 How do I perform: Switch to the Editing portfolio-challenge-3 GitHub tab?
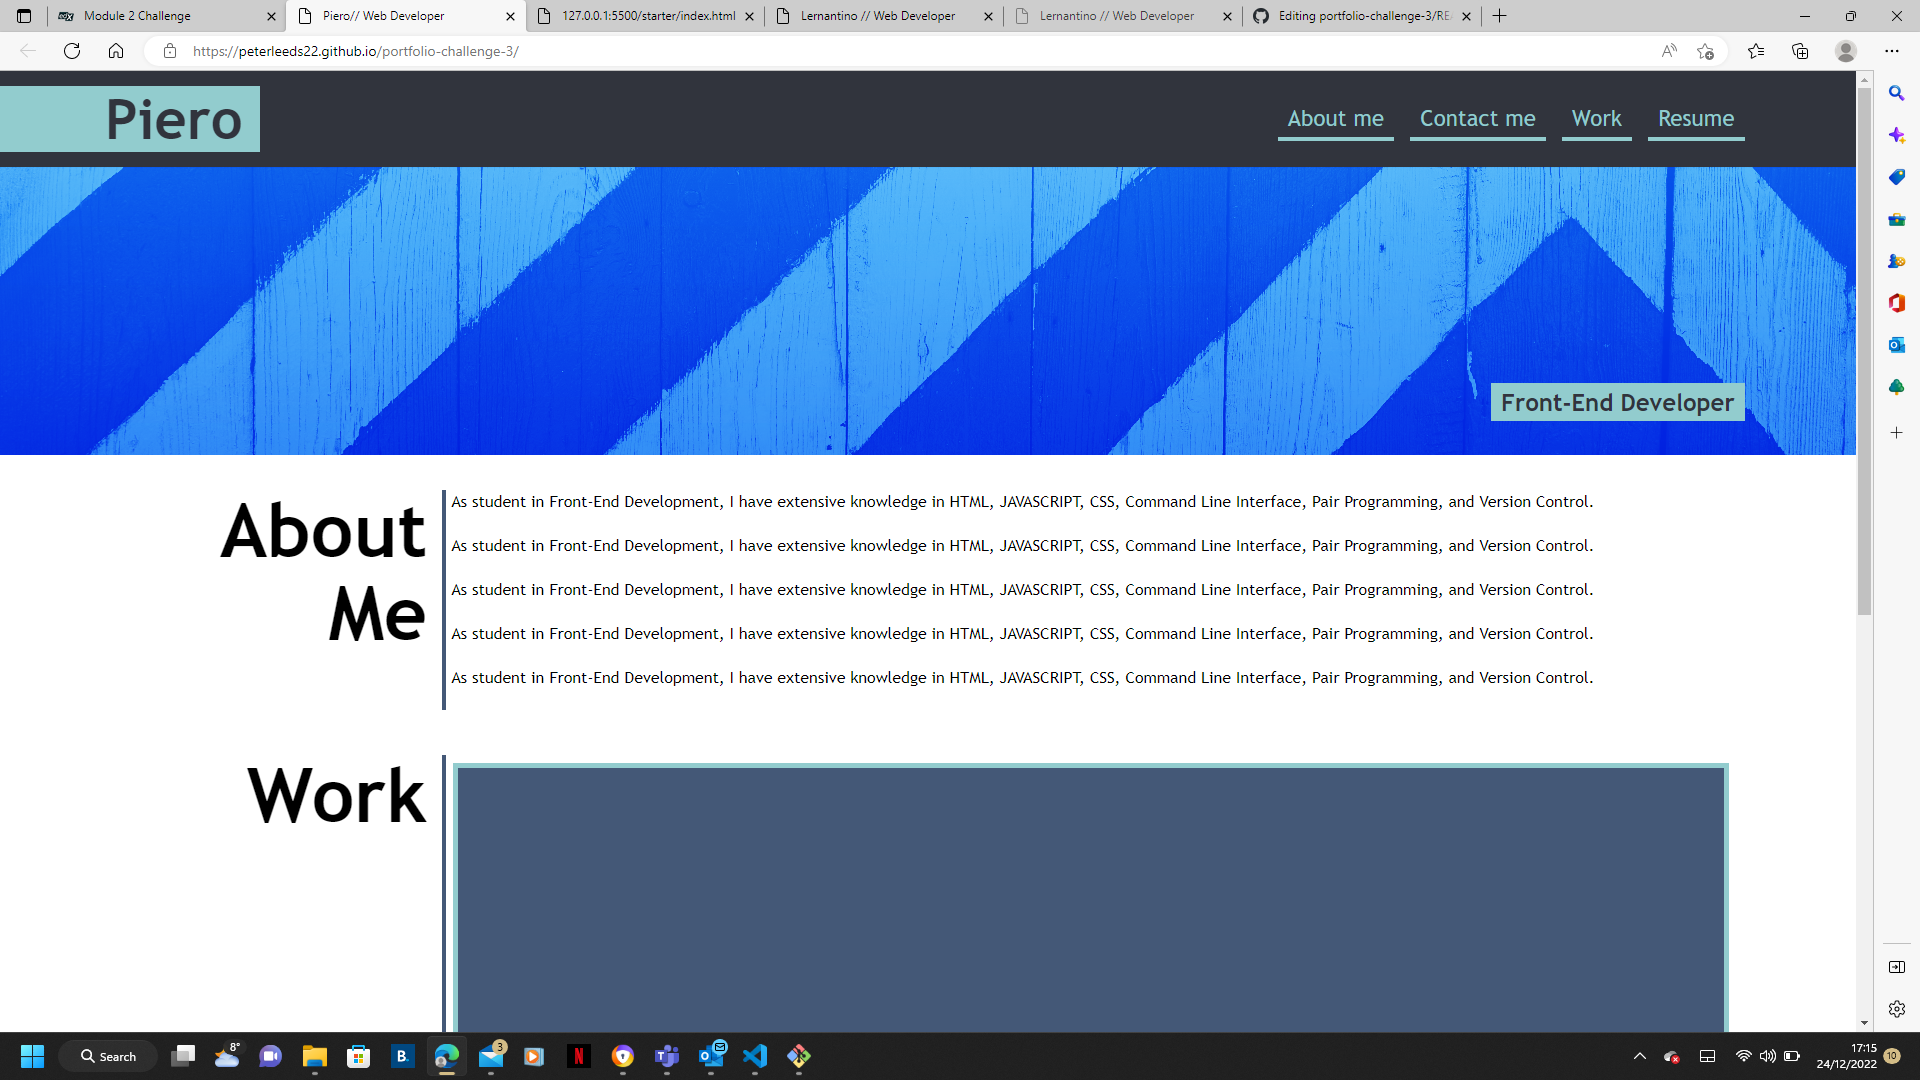pyautogui.click(x=1362, y=16)
